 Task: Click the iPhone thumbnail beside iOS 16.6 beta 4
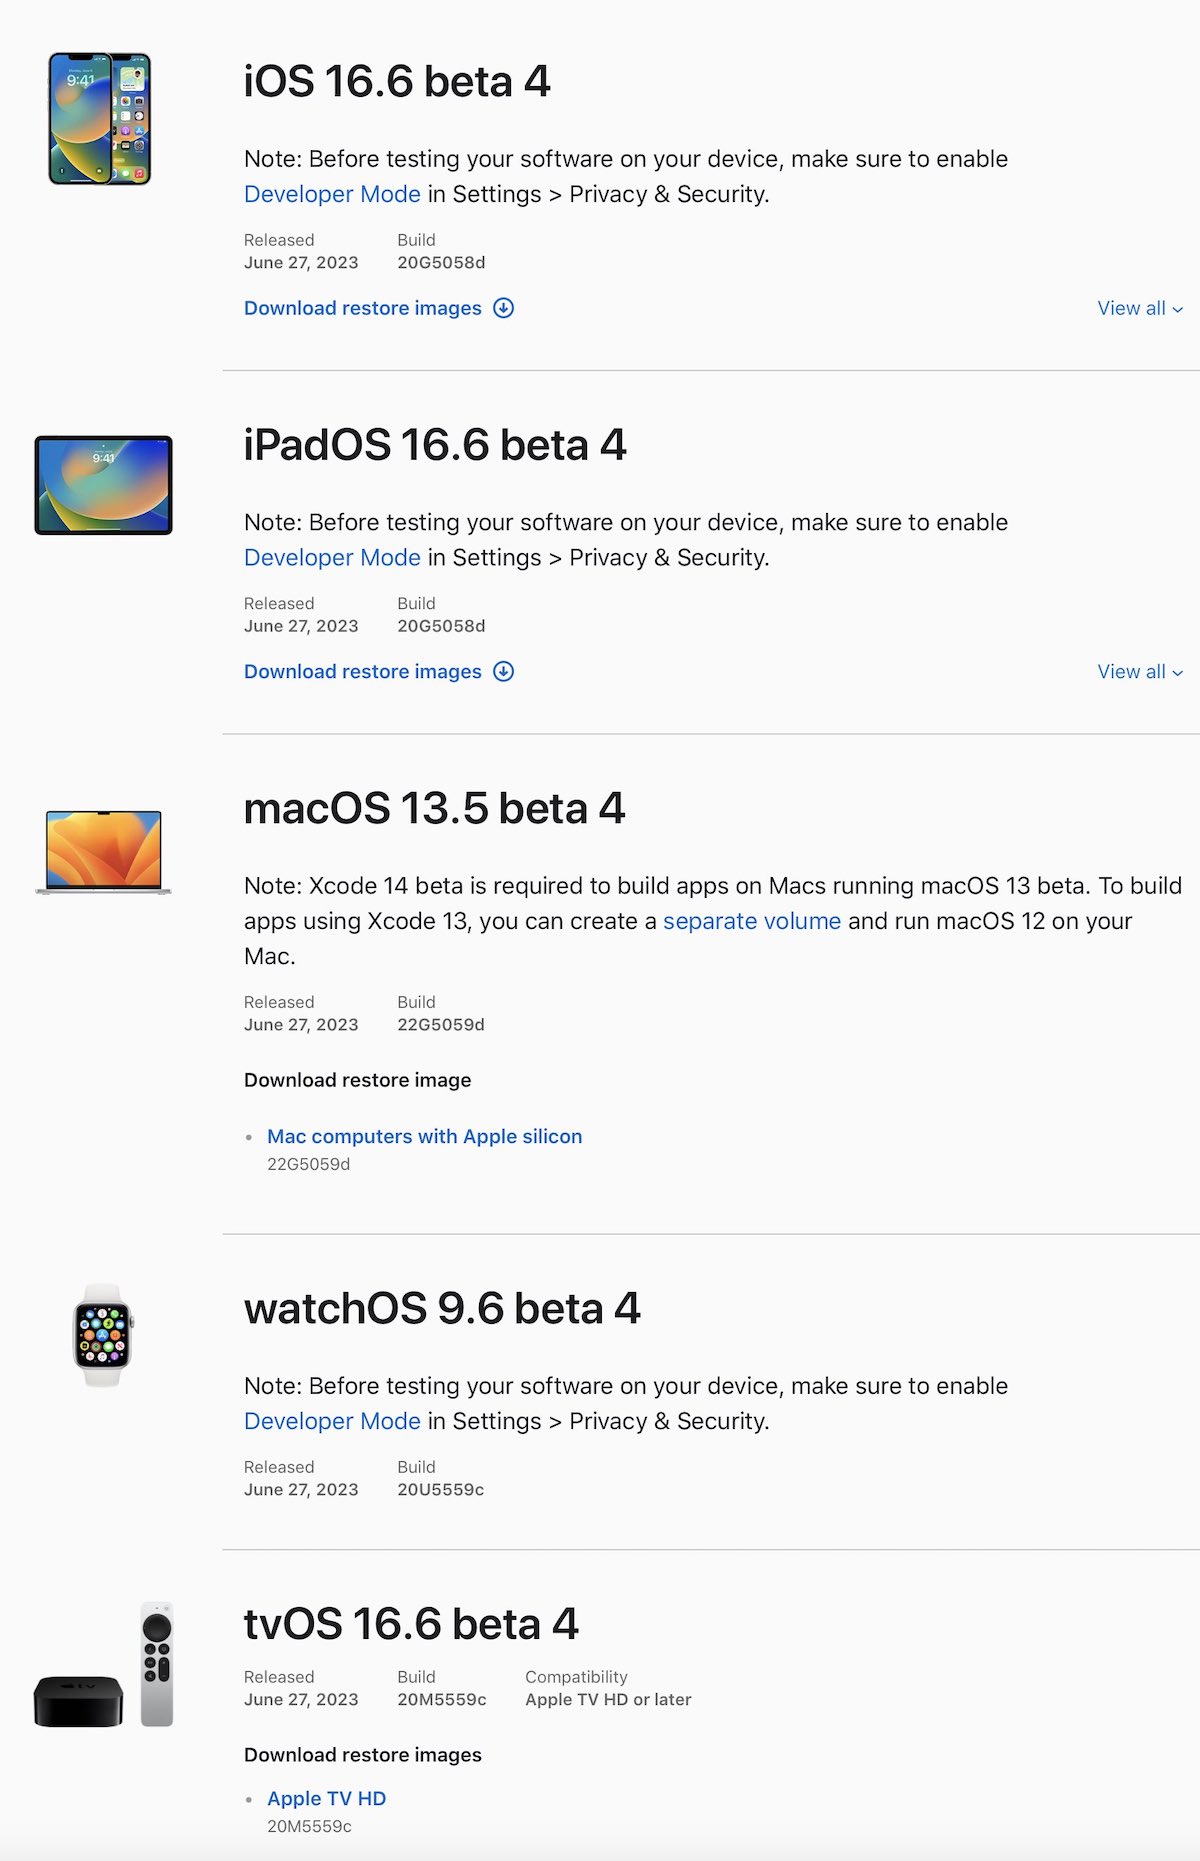tap(100, 120)
